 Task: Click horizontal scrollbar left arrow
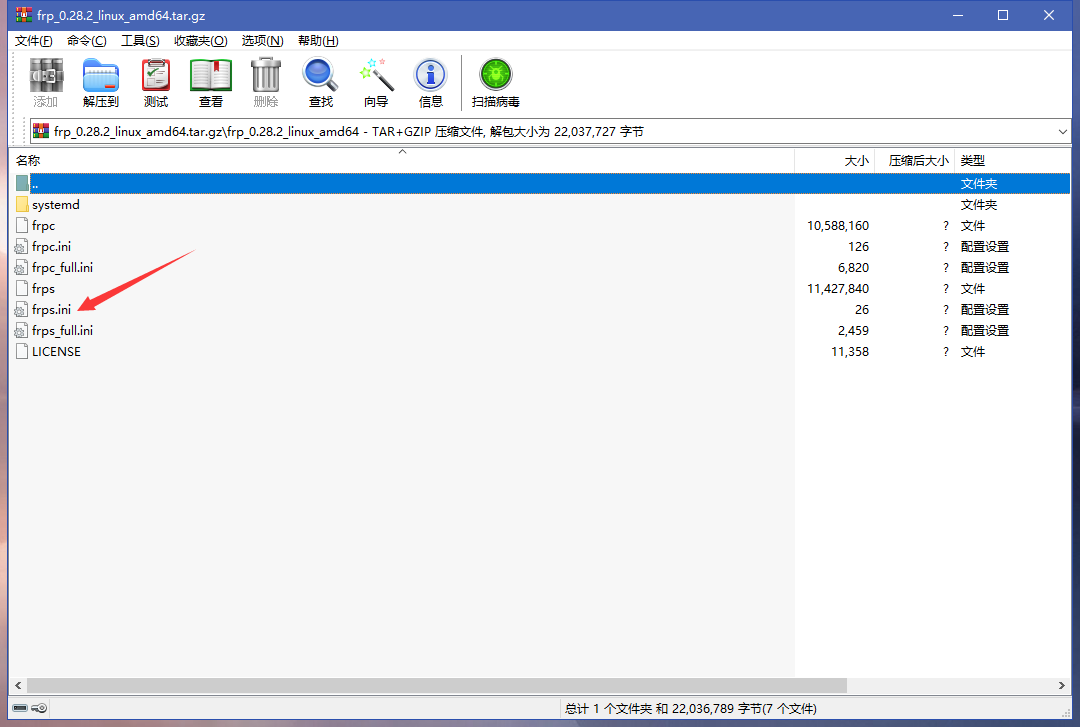[18, 686]
